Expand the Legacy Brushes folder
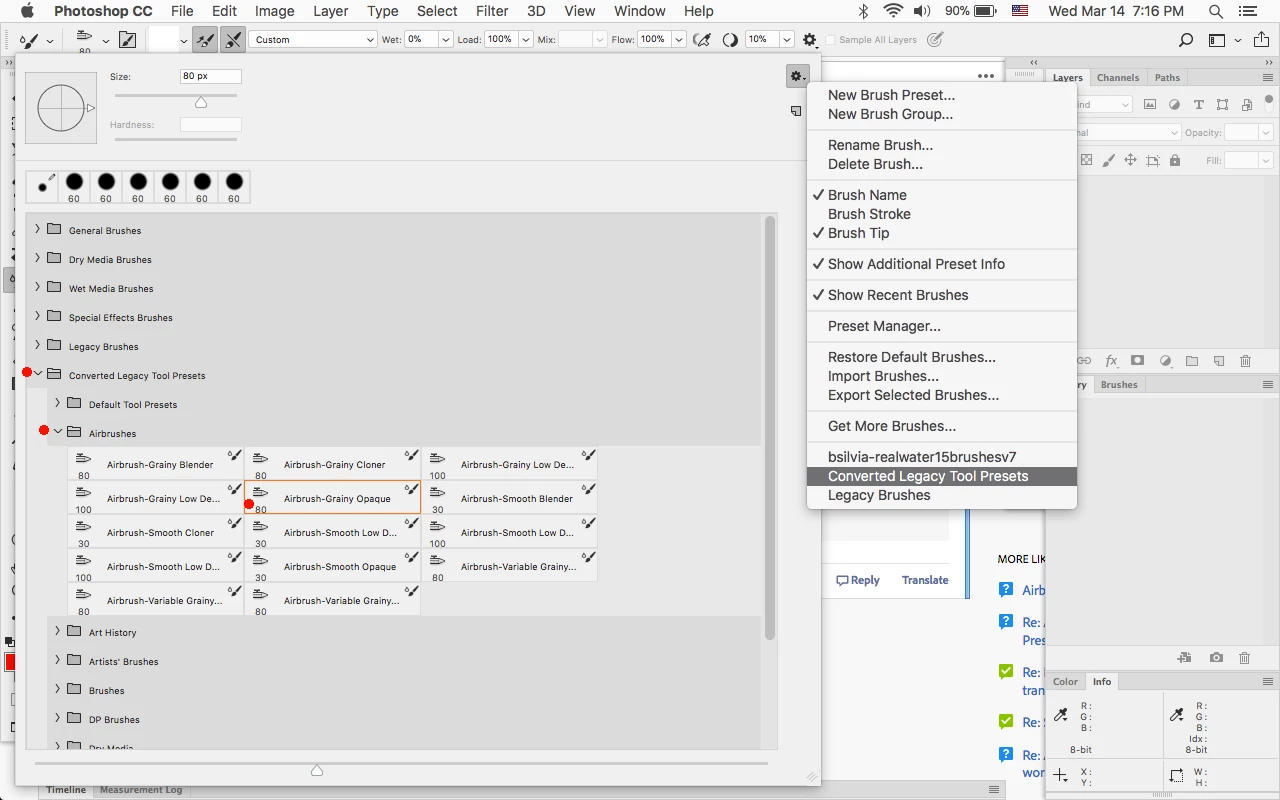 coord(38,346)
